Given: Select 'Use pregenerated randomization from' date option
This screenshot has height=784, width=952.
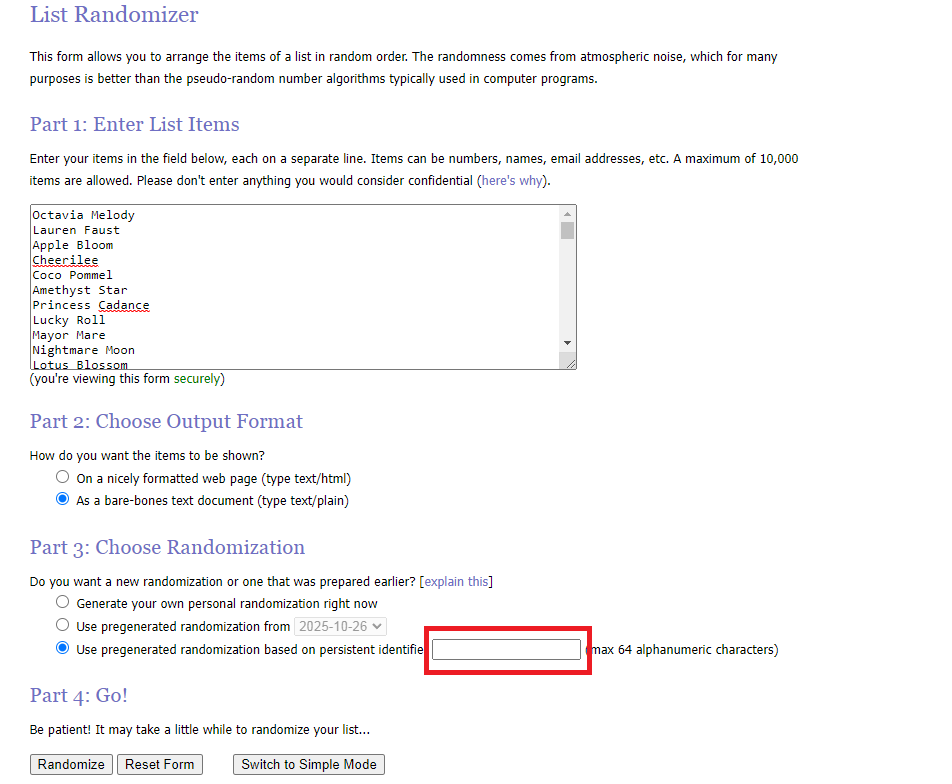Looking at the screenshot, I should tap(63, 625).
